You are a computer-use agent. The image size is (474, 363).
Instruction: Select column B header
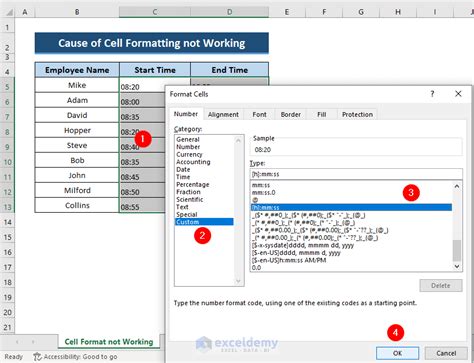point(77,12)
